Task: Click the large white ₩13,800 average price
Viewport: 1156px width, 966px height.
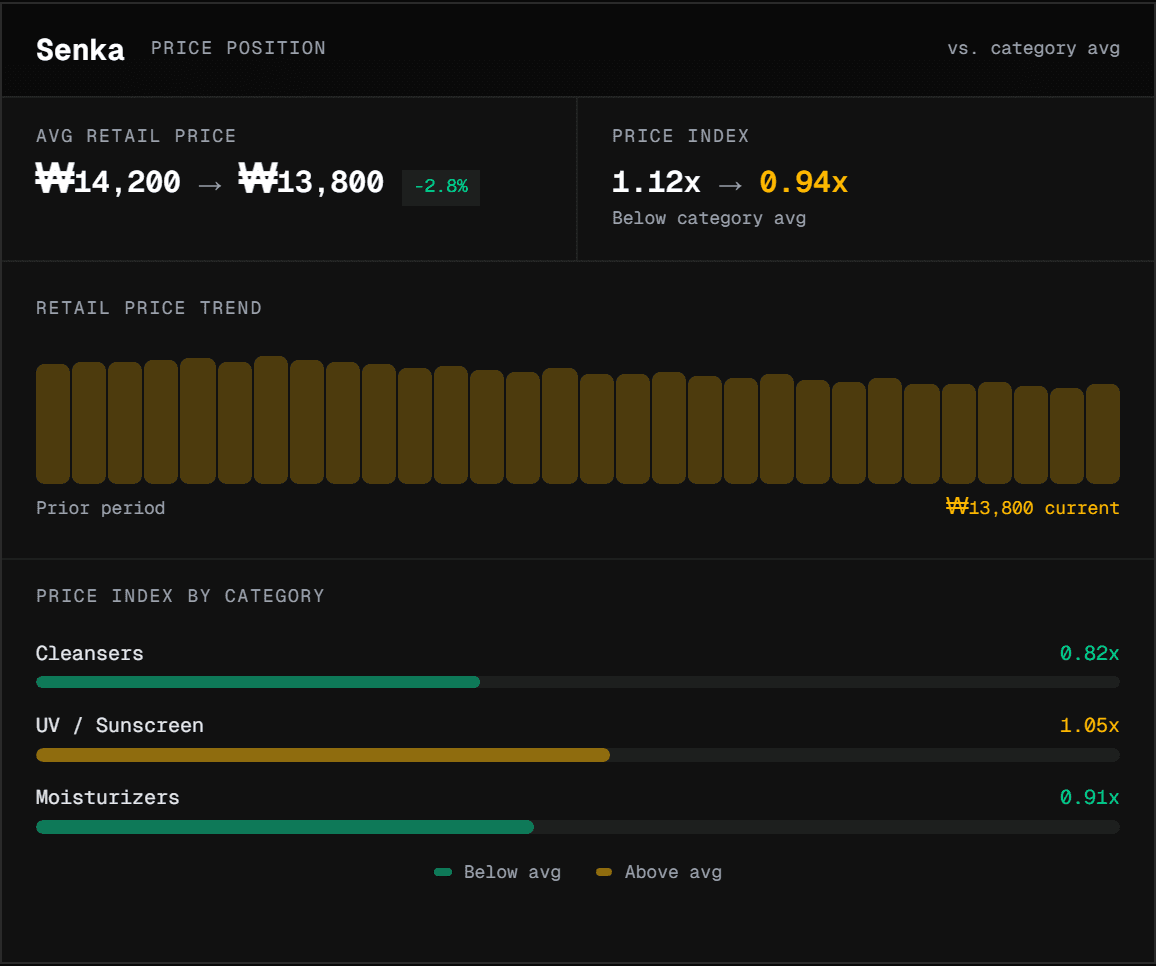Action: point(311,180)
